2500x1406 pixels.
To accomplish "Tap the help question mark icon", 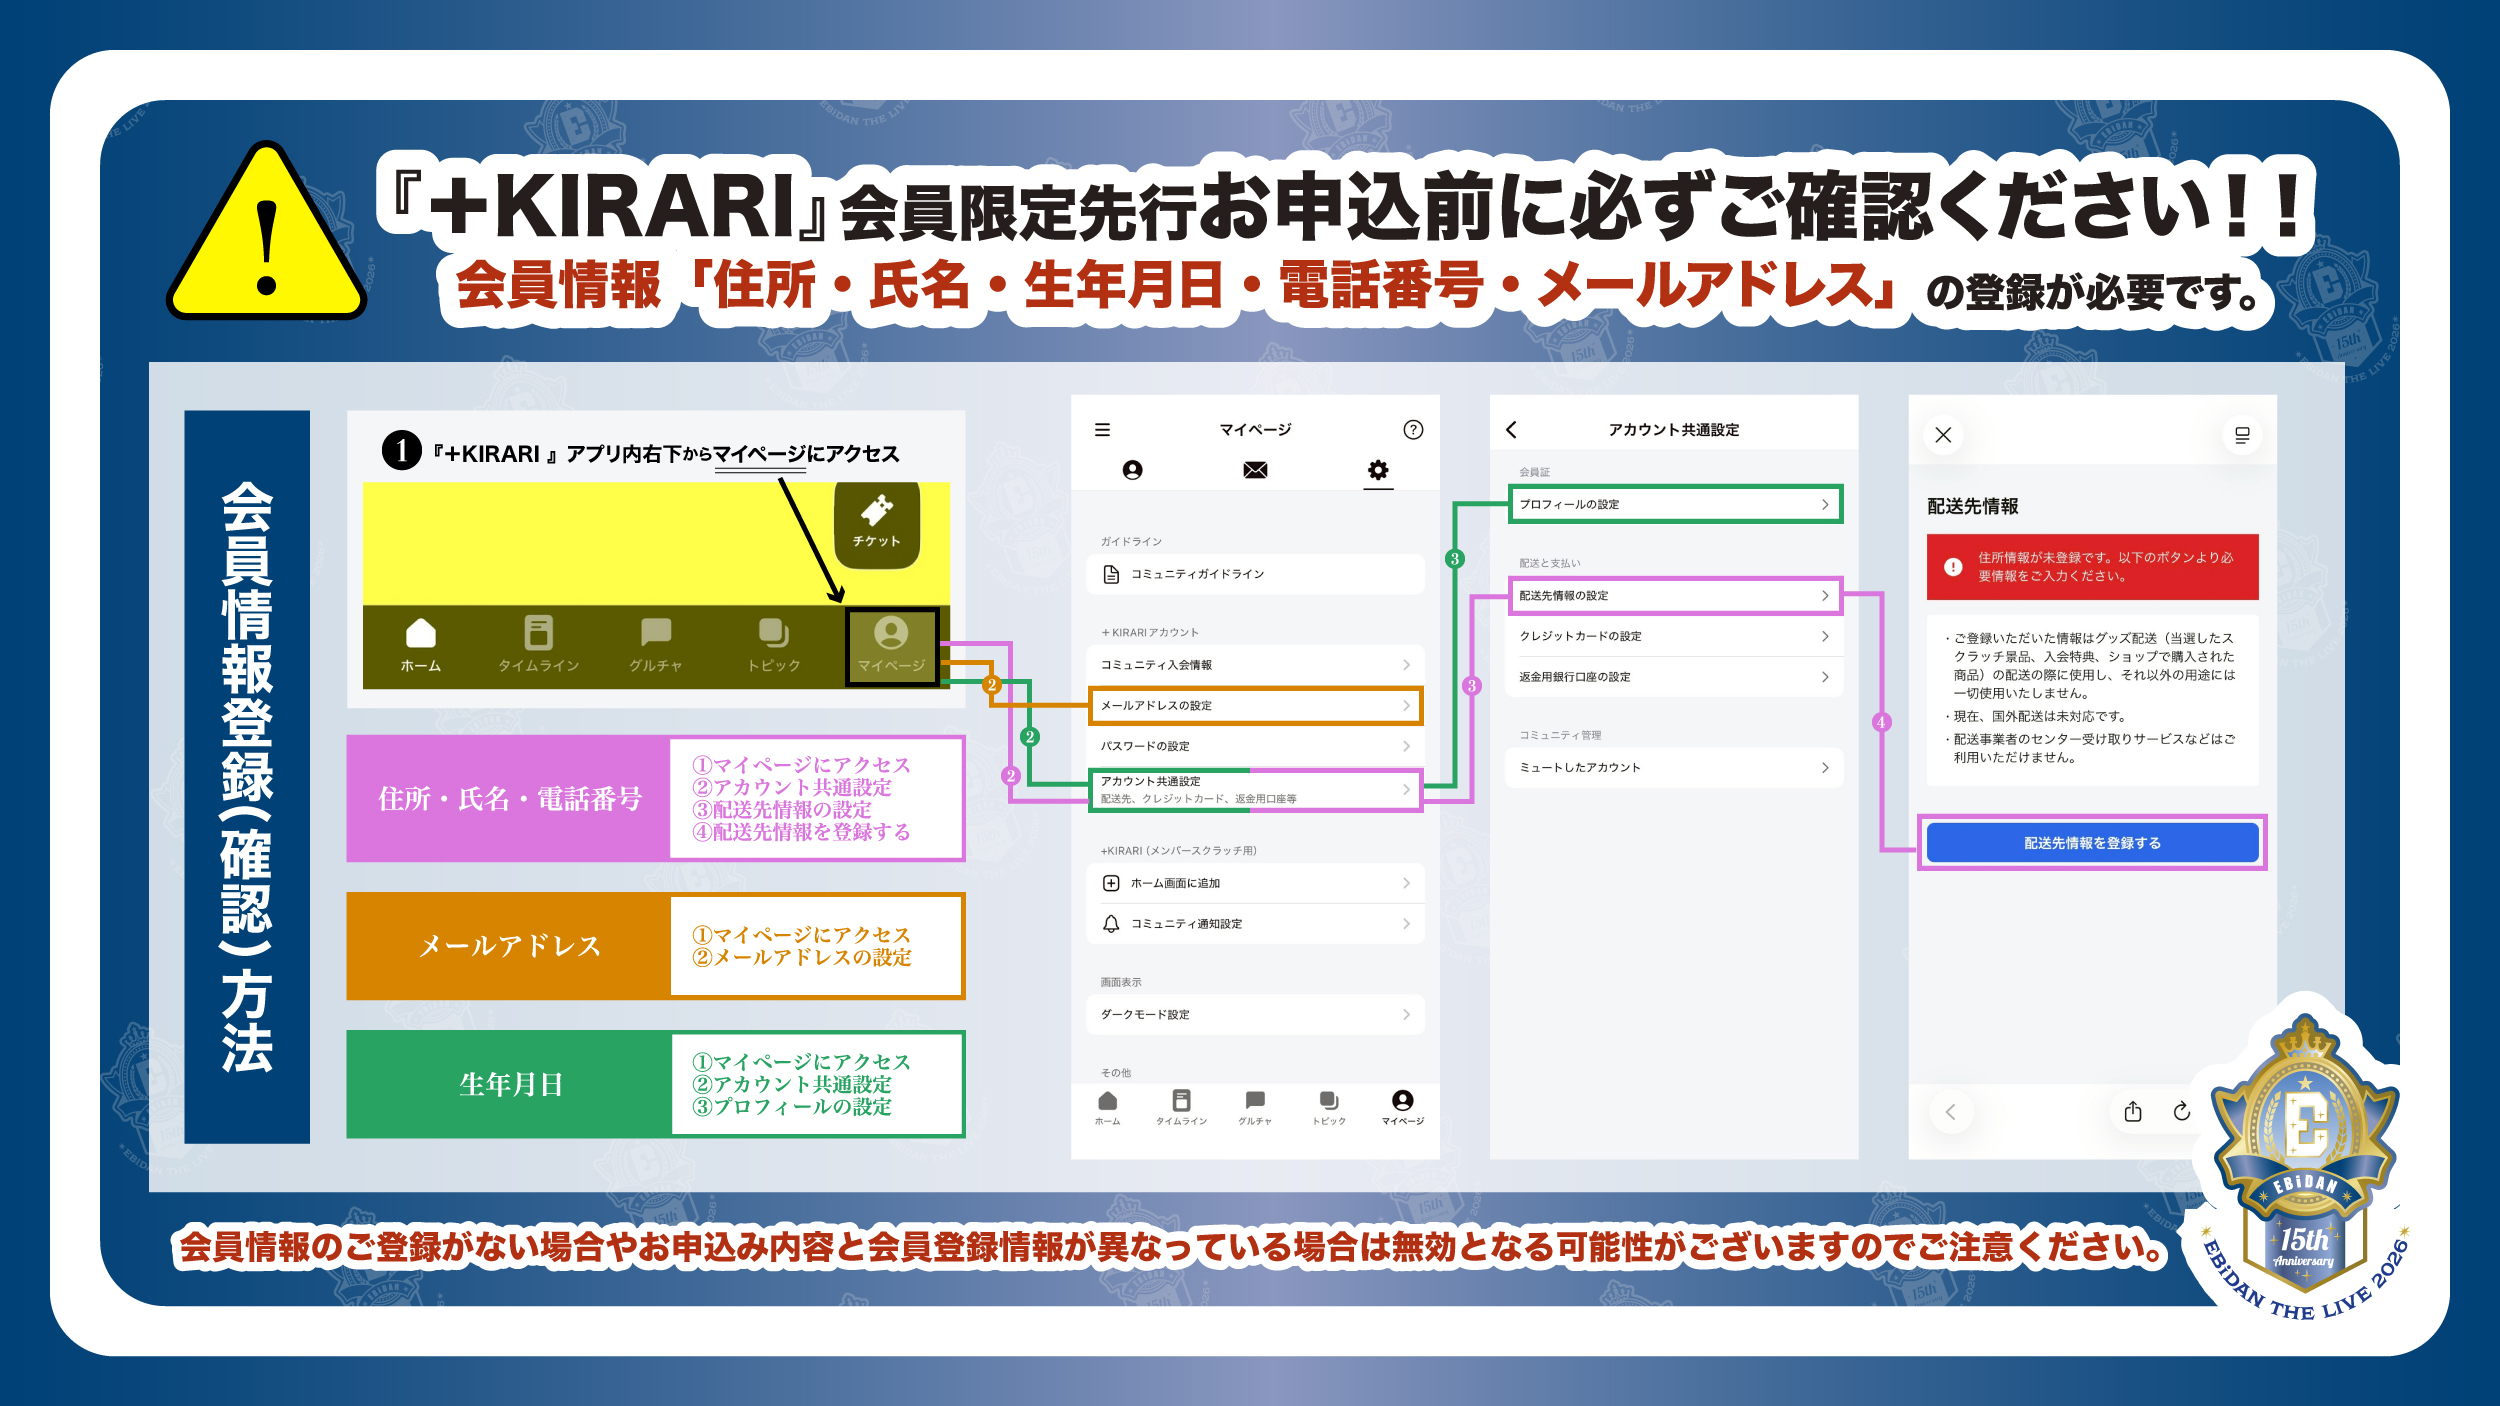I will coord(1413,430).
